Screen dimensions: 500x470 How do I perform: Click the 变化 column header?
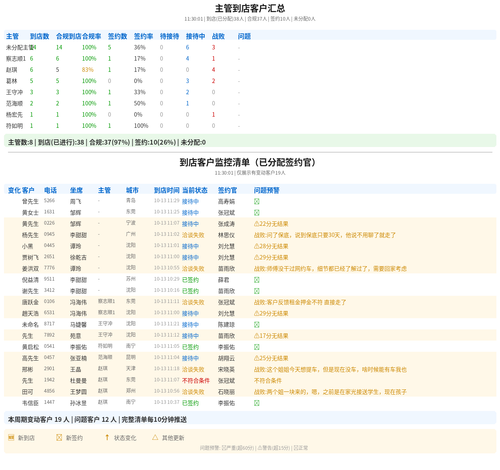click(14, 190)
